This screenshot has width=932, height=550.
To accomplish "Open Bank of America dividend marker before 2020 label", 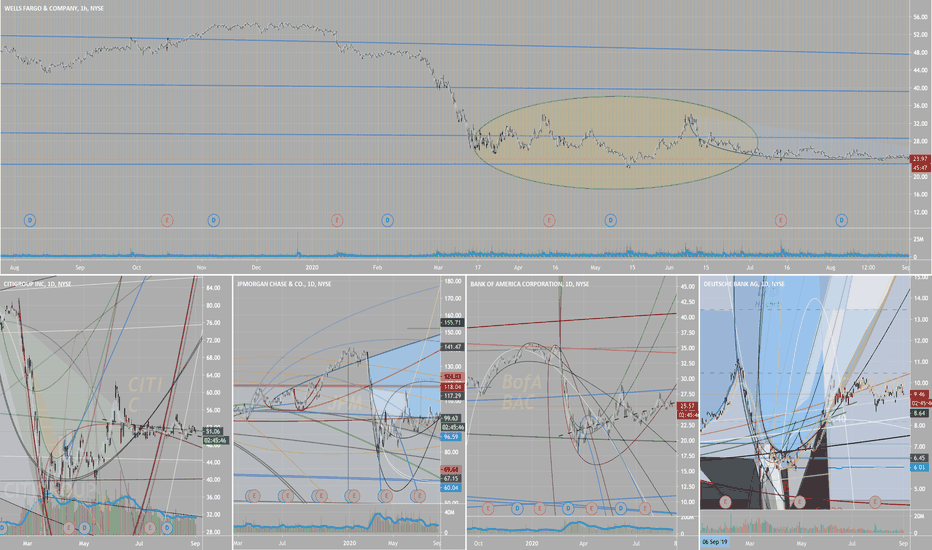I will (x=517, y=508).
